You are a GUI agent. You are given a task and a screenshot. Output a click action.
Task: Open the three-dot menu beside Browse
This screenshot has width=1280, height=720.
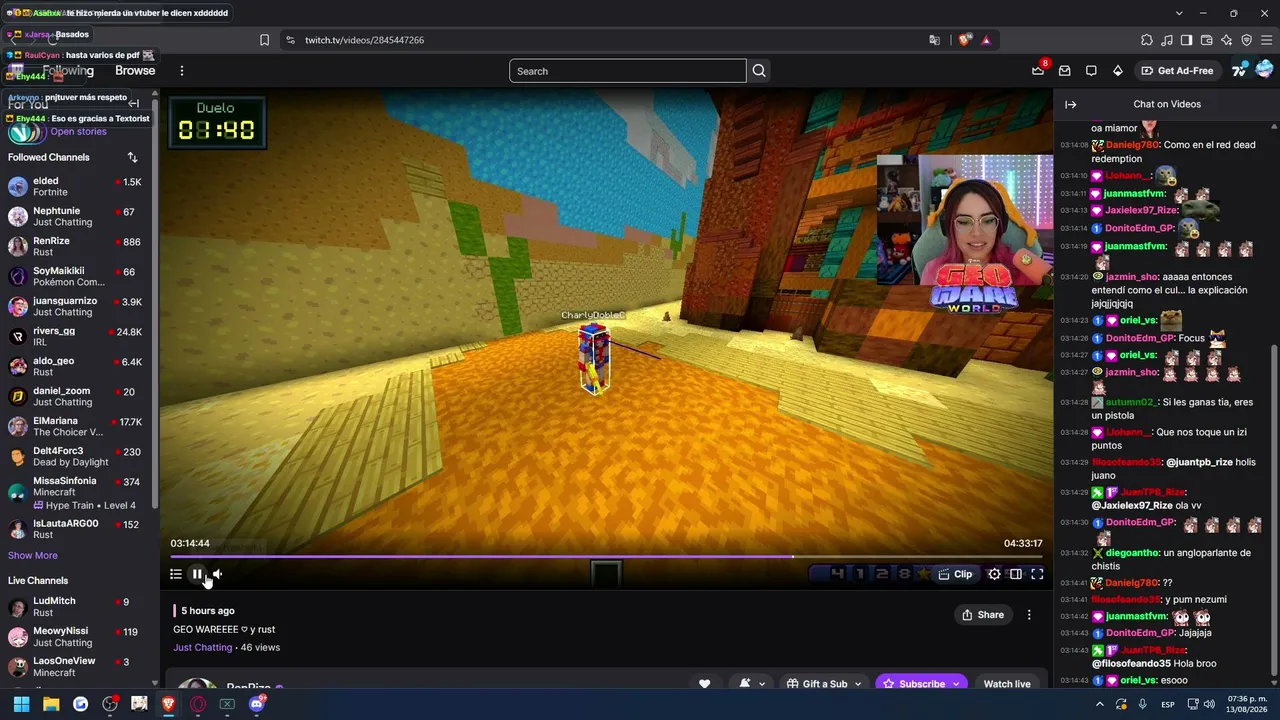pyautogui.click(x=182, y=71)
